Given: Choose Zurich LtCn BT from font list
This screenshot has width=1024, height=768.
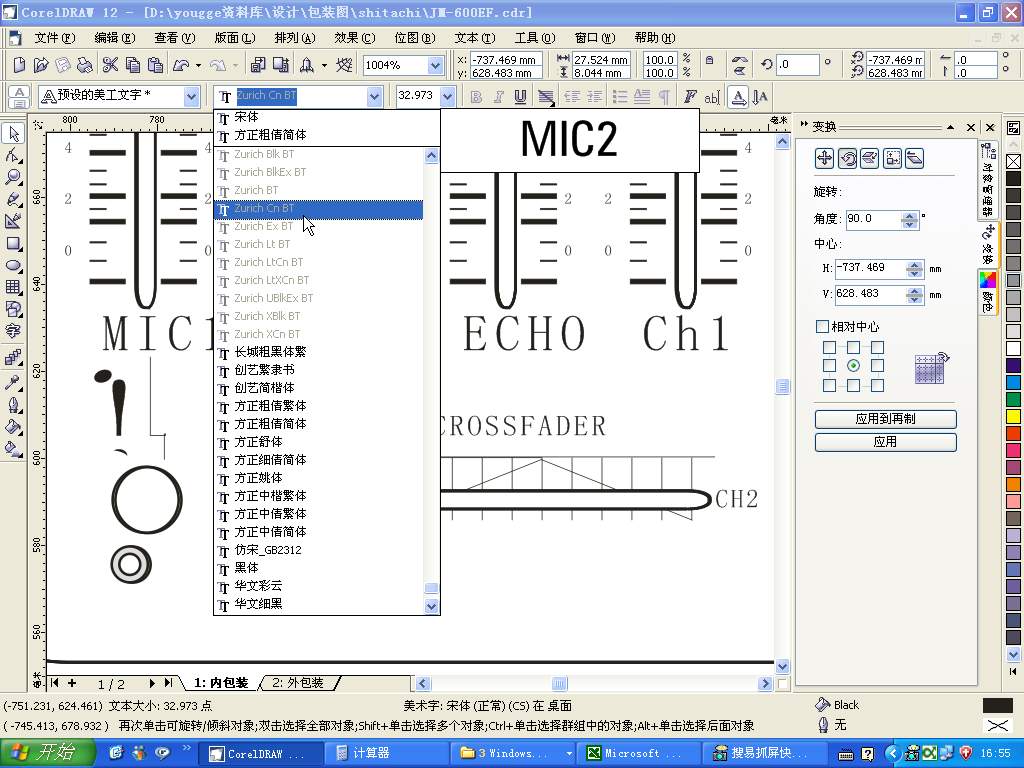Looking at the screenshot, I should 319,262.
